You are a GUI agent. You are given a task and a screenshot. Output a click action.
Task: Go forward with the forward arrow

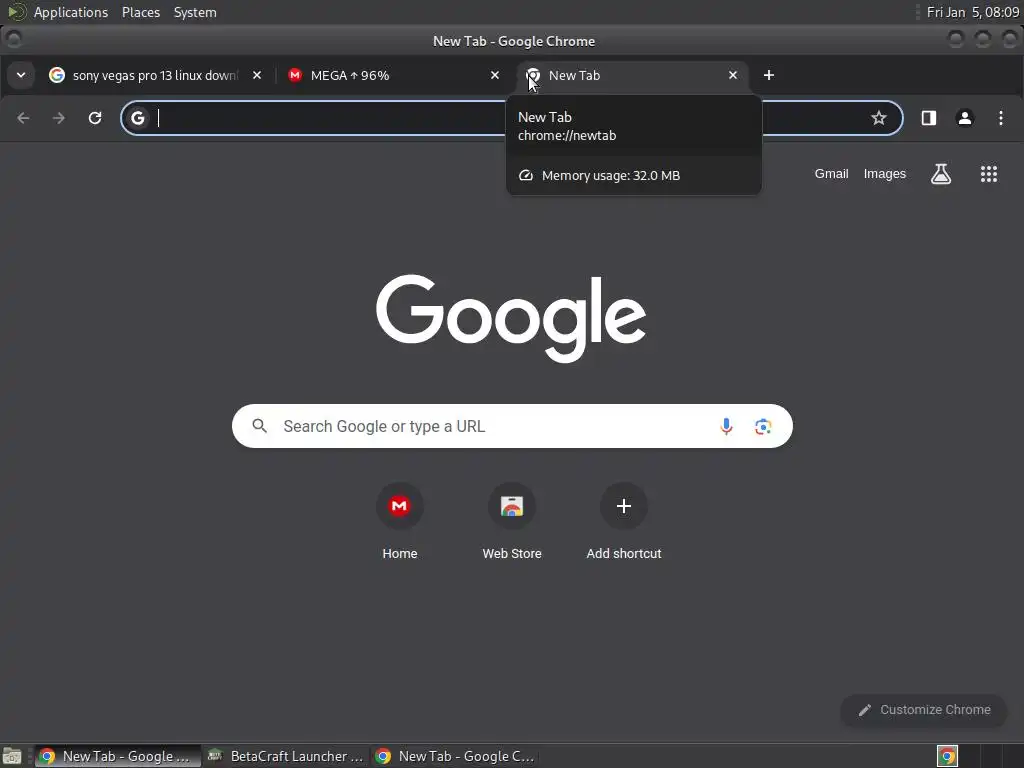click(x=59, y=118)
